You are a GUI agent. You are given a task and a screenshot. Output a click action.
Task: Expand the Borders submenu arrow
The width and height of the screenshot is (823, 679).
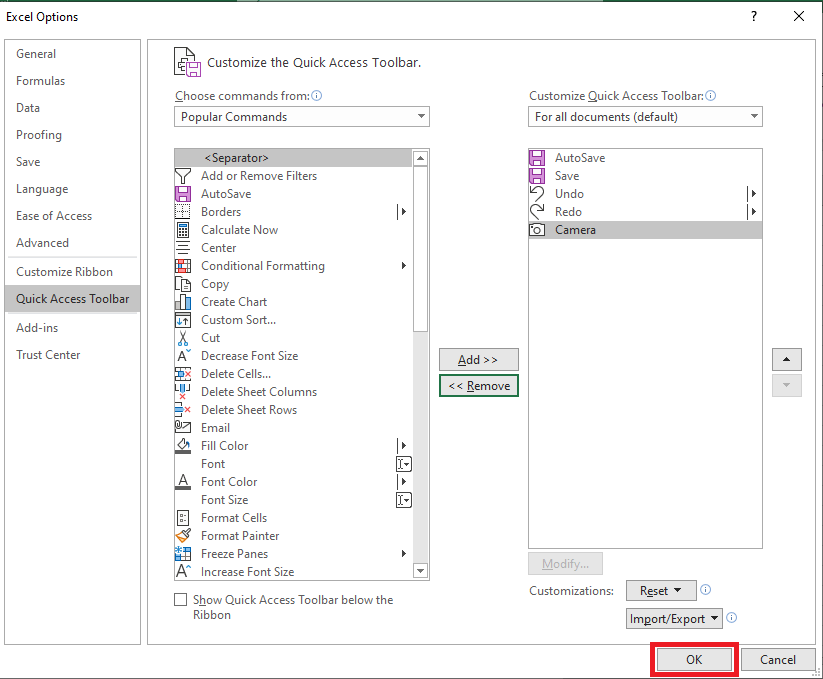(403, 211)
